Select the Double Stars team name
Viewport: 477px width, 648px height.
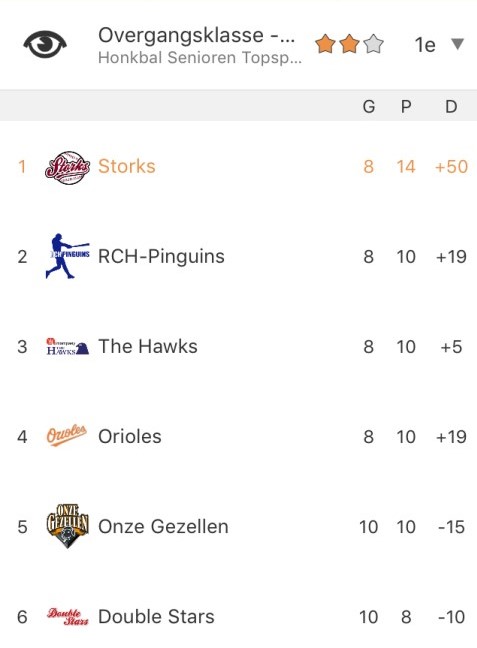156,617
